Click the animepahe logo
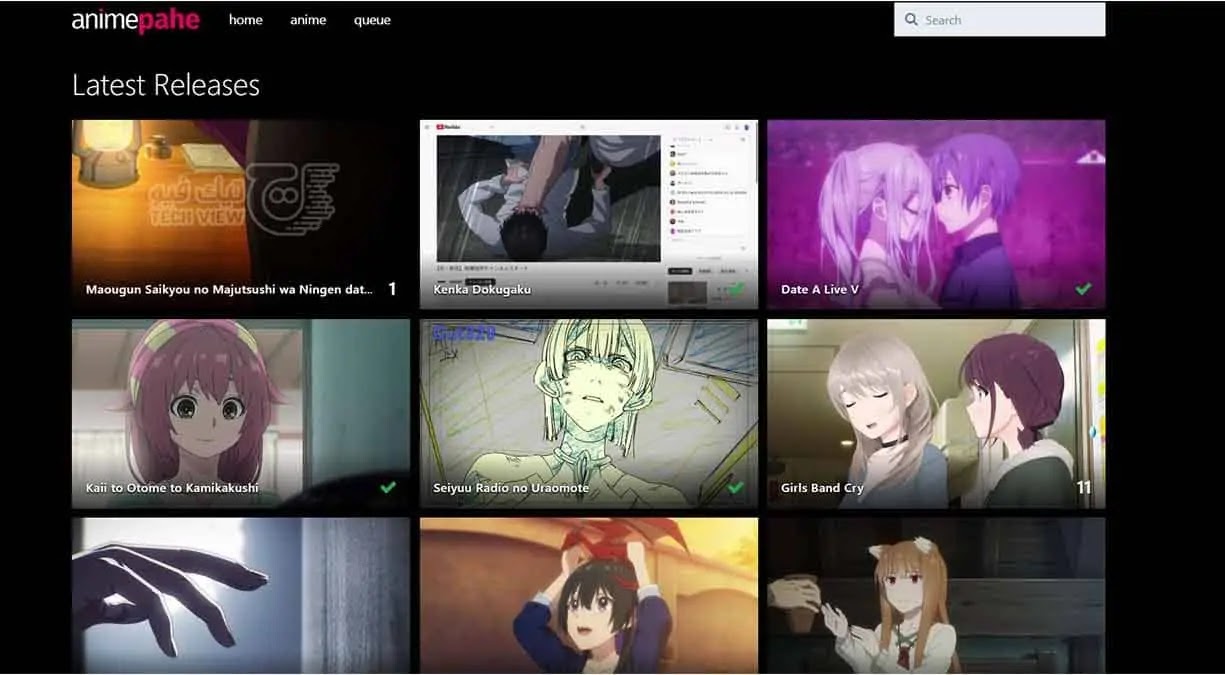This screenshot has height=675, width=1225. pos(135,20)
